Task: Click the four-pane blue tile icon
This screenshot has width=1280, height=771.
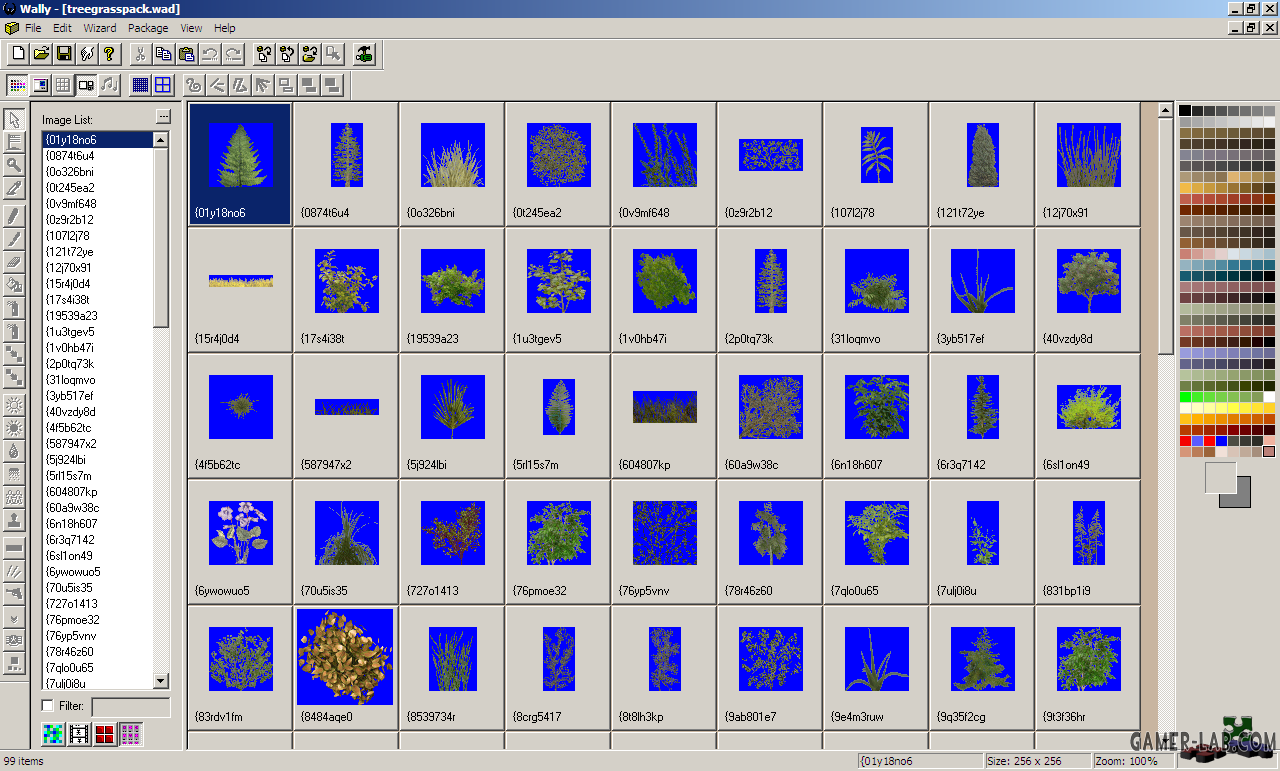Action: pyautogui.click(x=163, y=85)
